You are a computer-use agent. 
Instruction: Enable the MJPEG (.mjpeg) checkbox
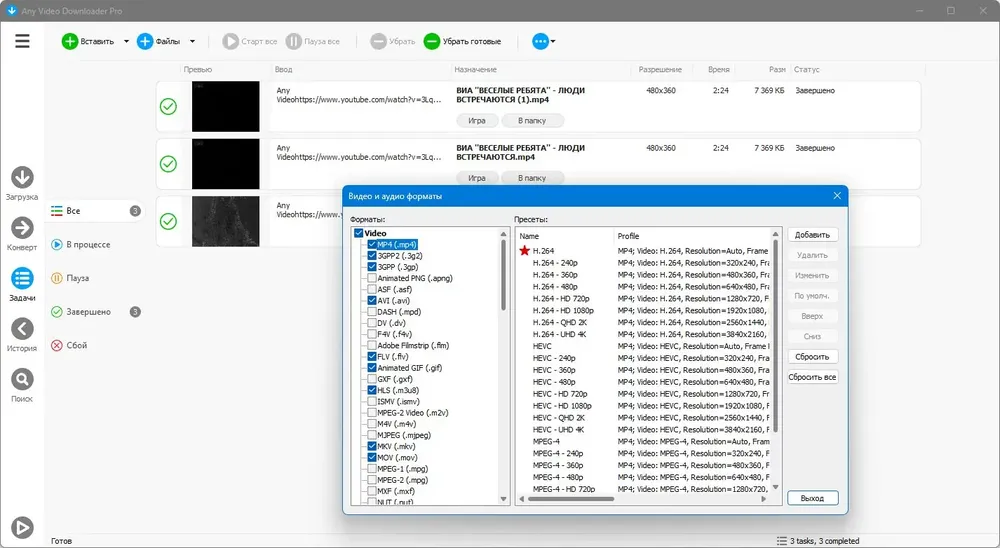372,435
